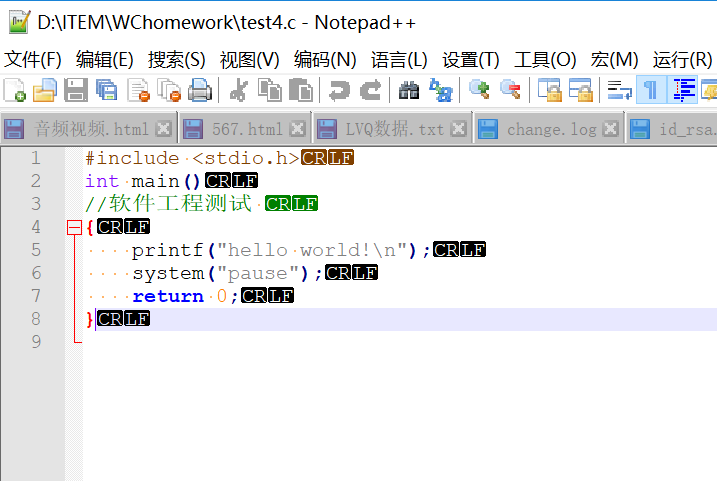
Task: Click the Save All toolbar icon
Action: [x=107, y=90]
